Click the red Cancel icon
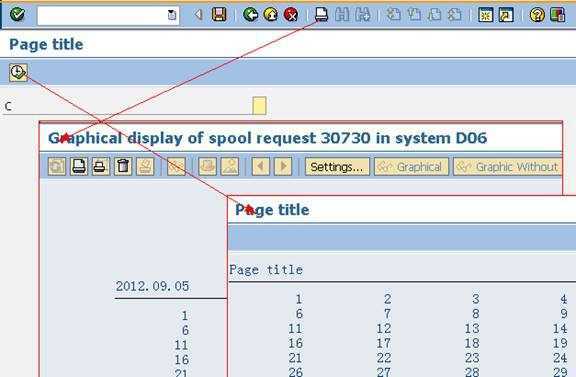 pos(291,15)
